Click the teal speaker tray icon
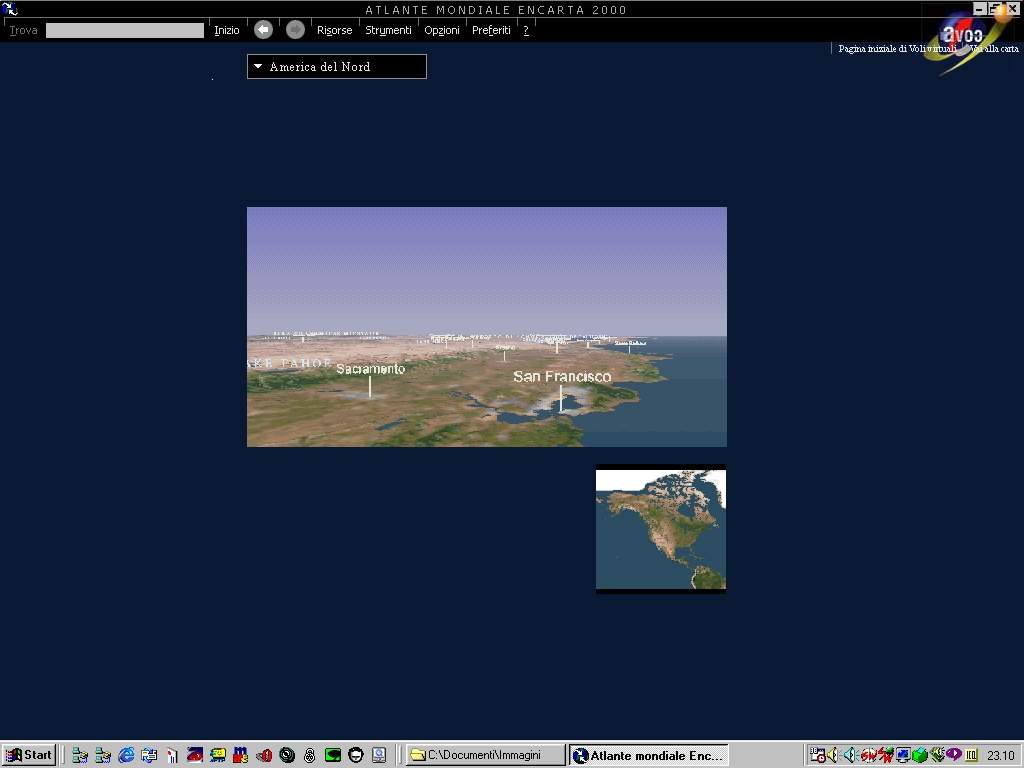This screenshot has width=1024, height=768. click(851, 756)
